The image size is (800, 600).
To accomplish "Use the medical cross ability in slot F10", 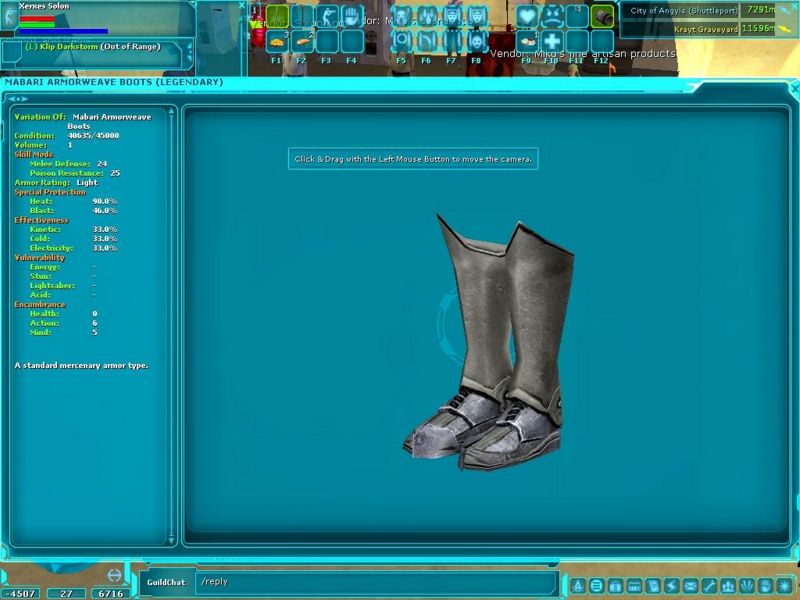I will (552, 41).
